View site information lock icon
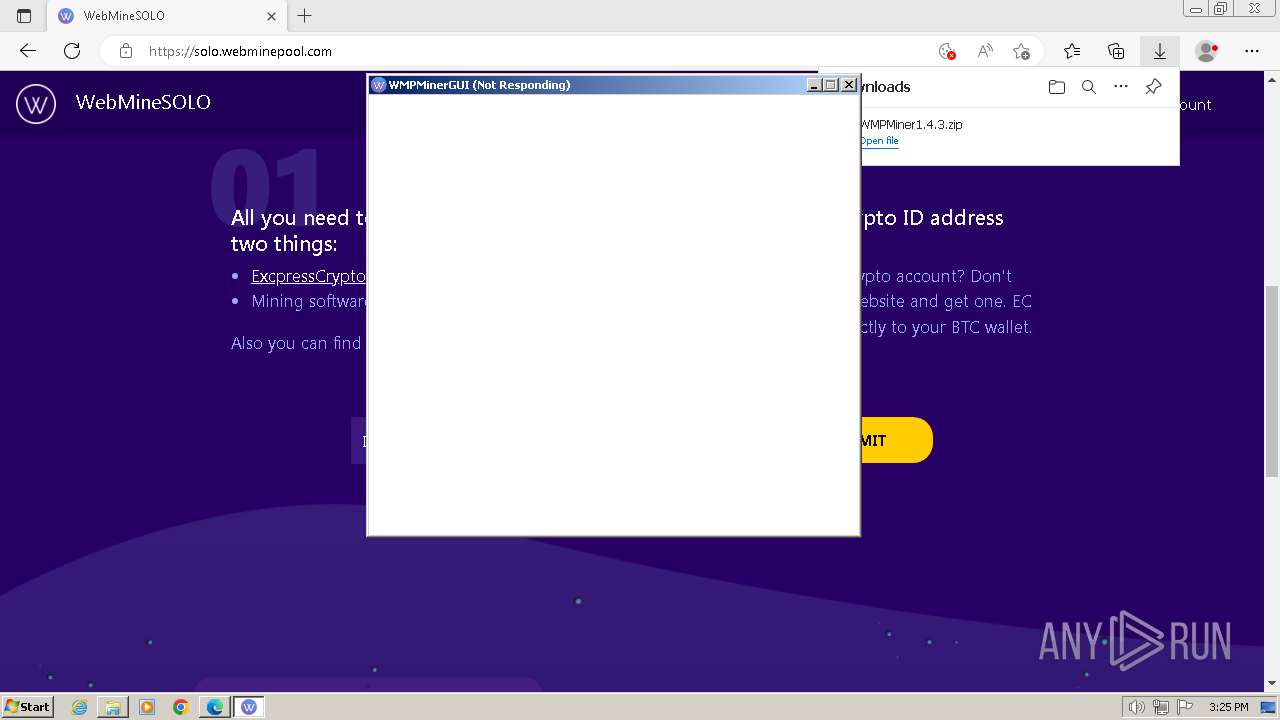1280x720 pixels. (126, 51)
